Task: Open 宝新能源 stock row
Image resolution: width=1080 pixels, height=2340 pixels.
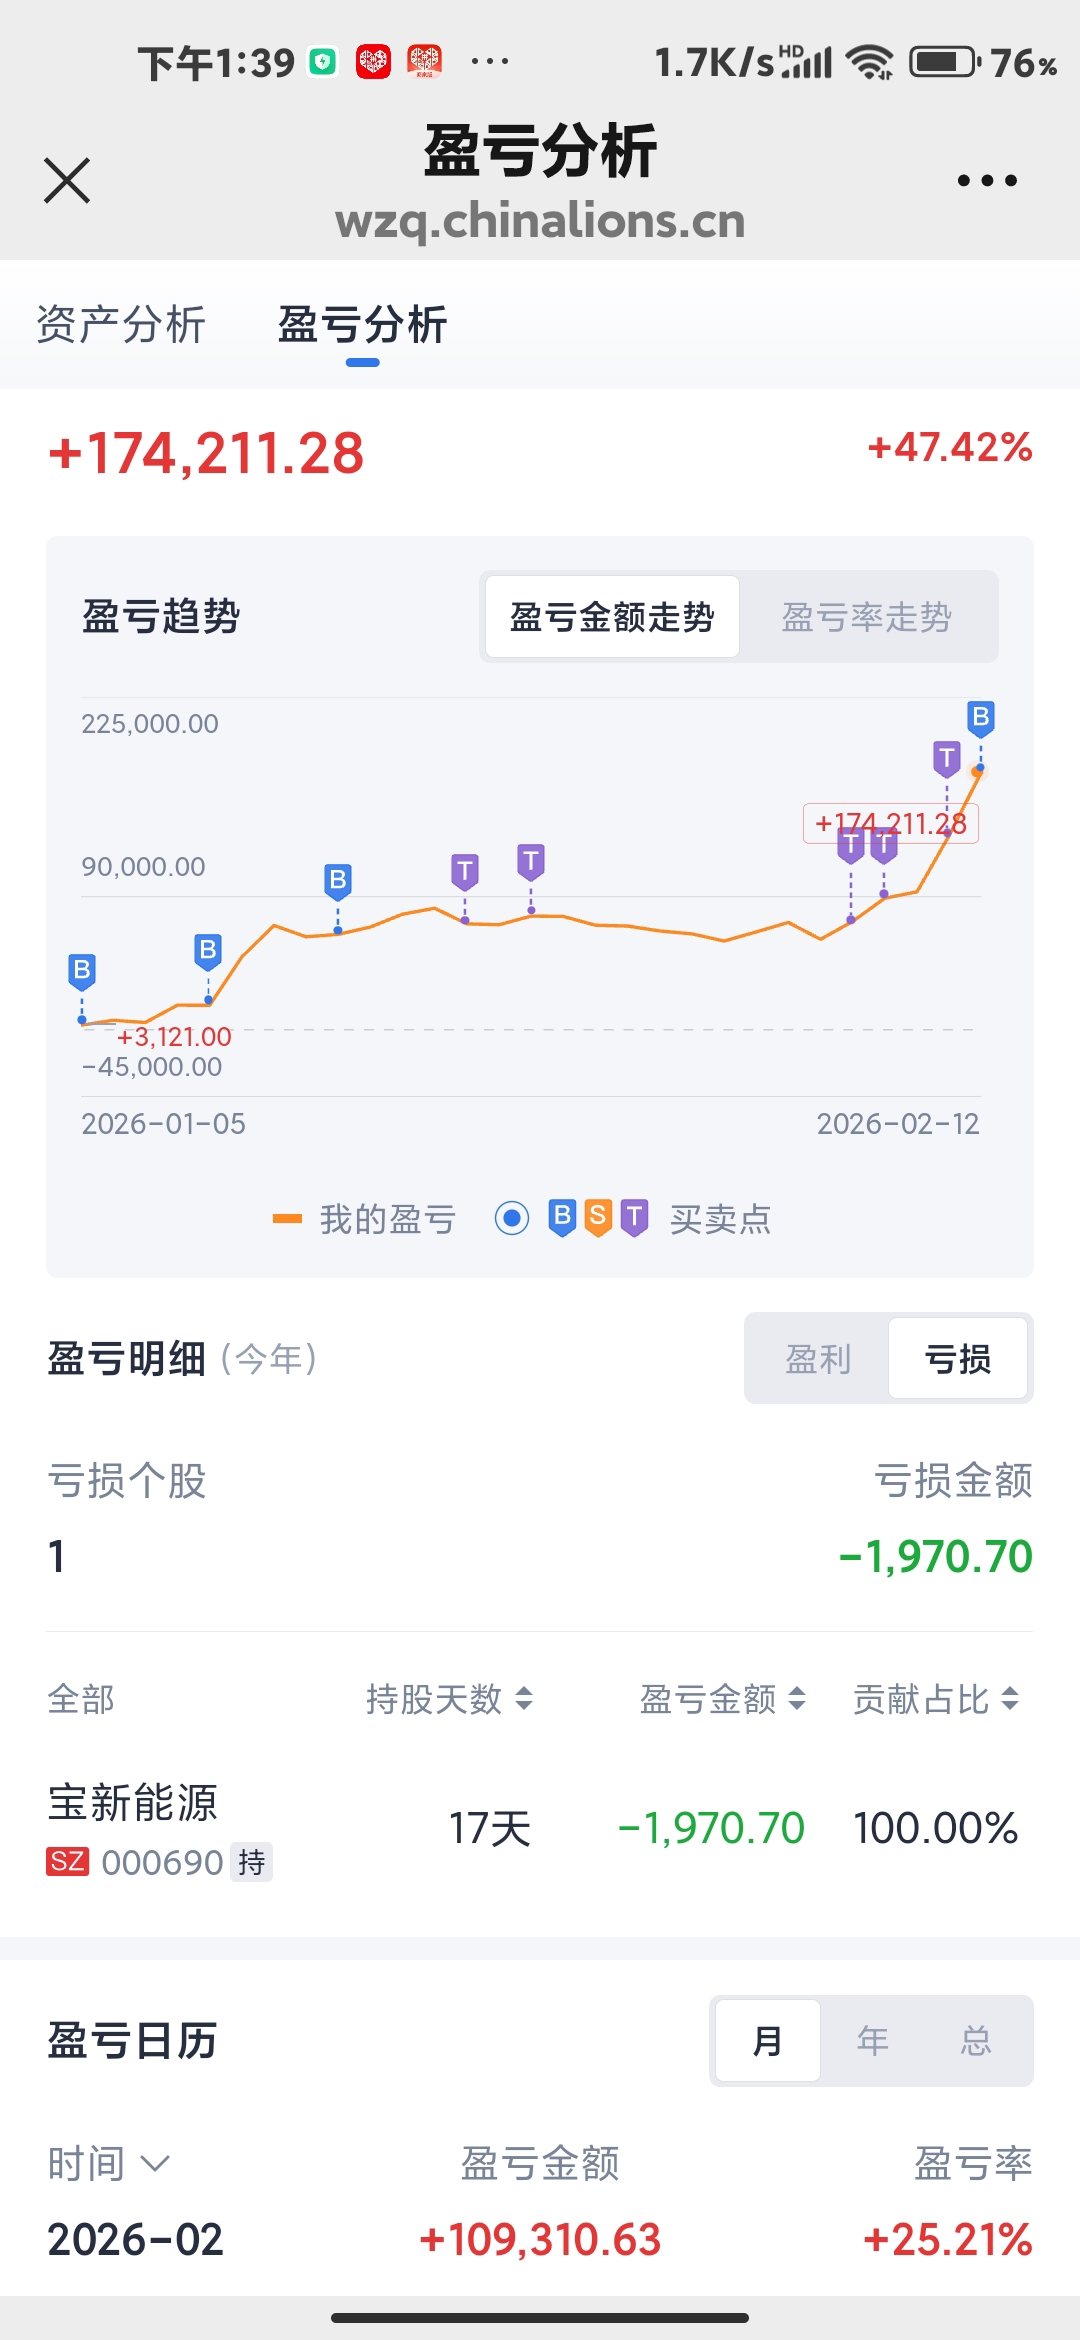Action: click(133, 1804)
